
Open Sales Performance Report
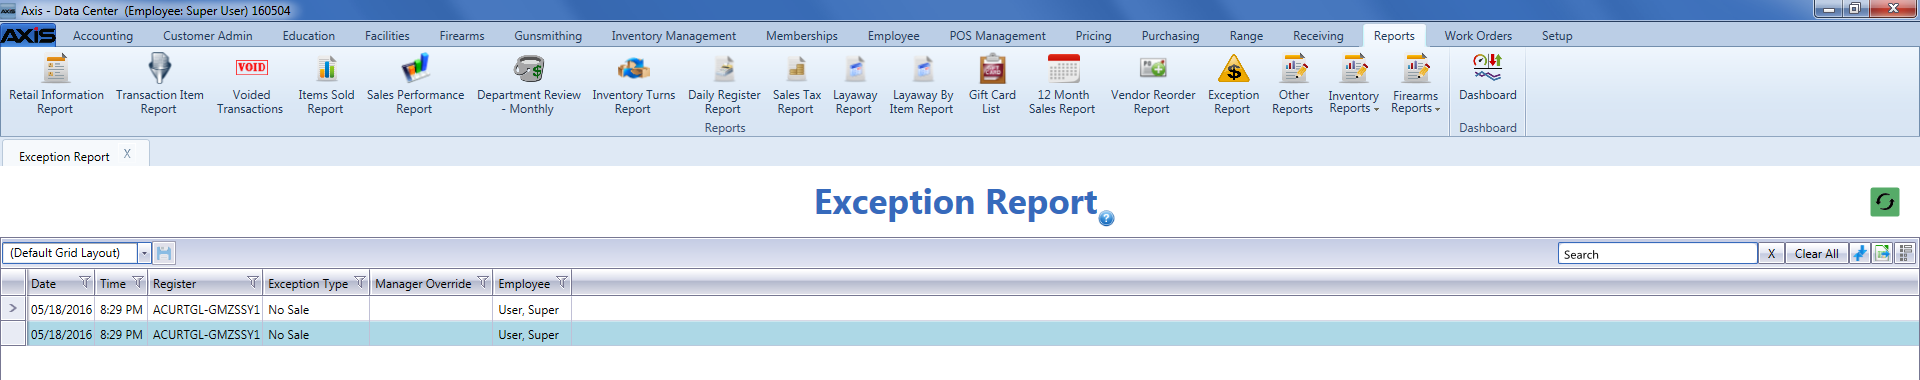[x=415, y=85]
